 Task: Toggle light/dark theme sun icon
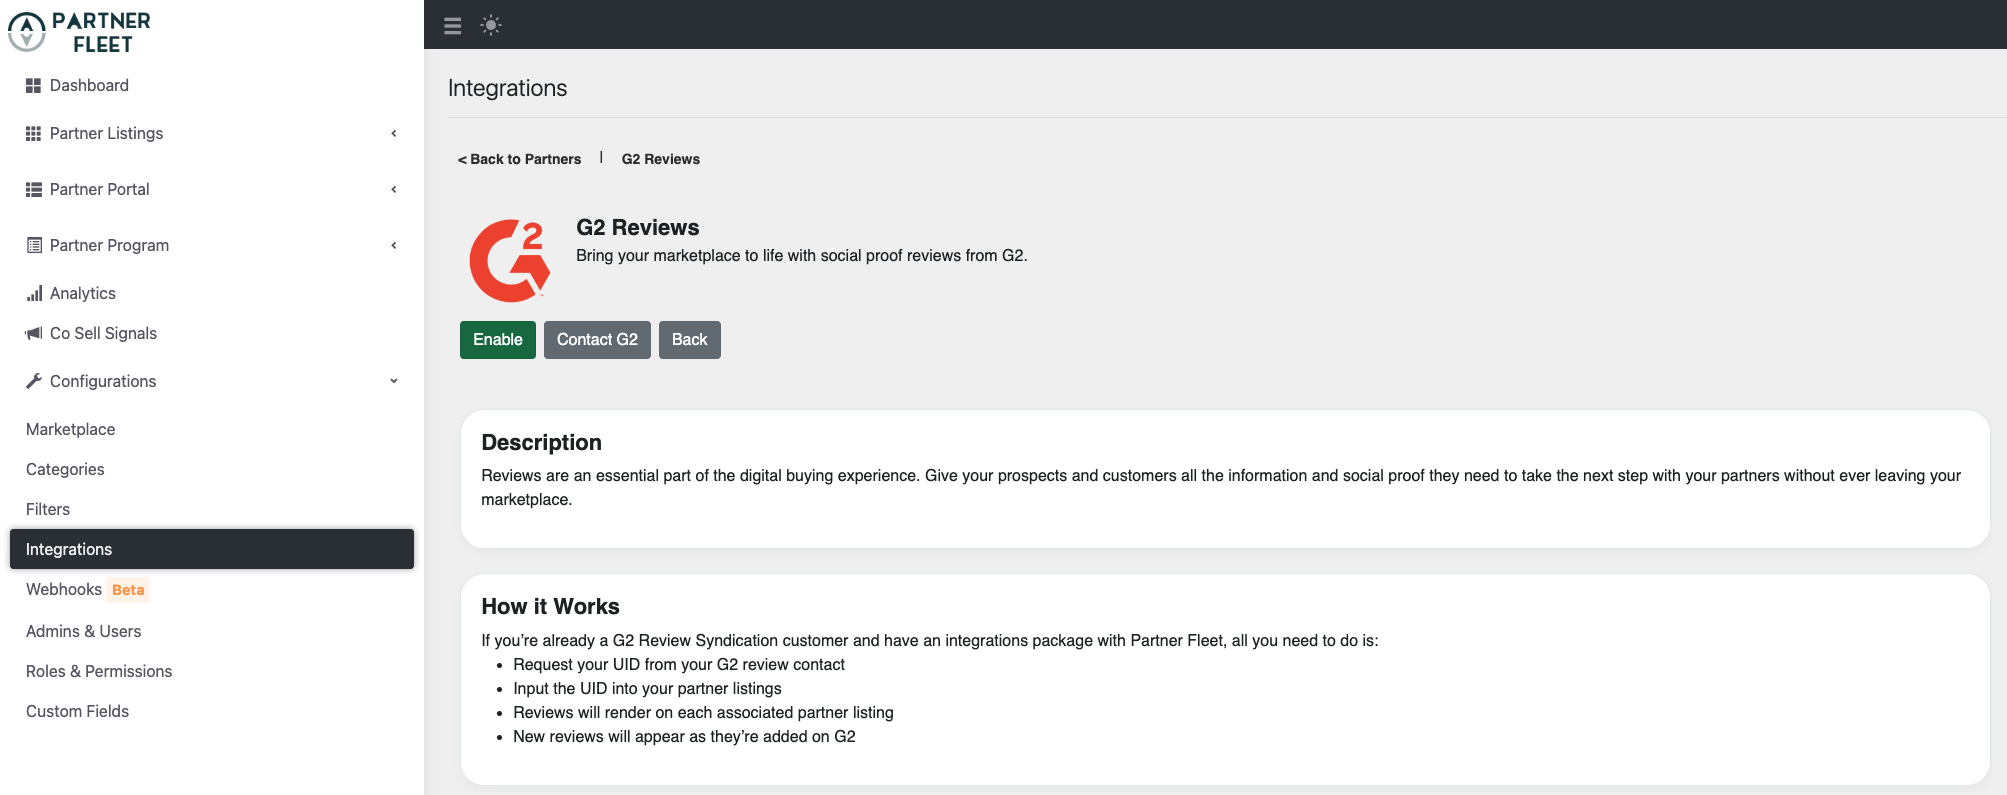tap(491, 25)
